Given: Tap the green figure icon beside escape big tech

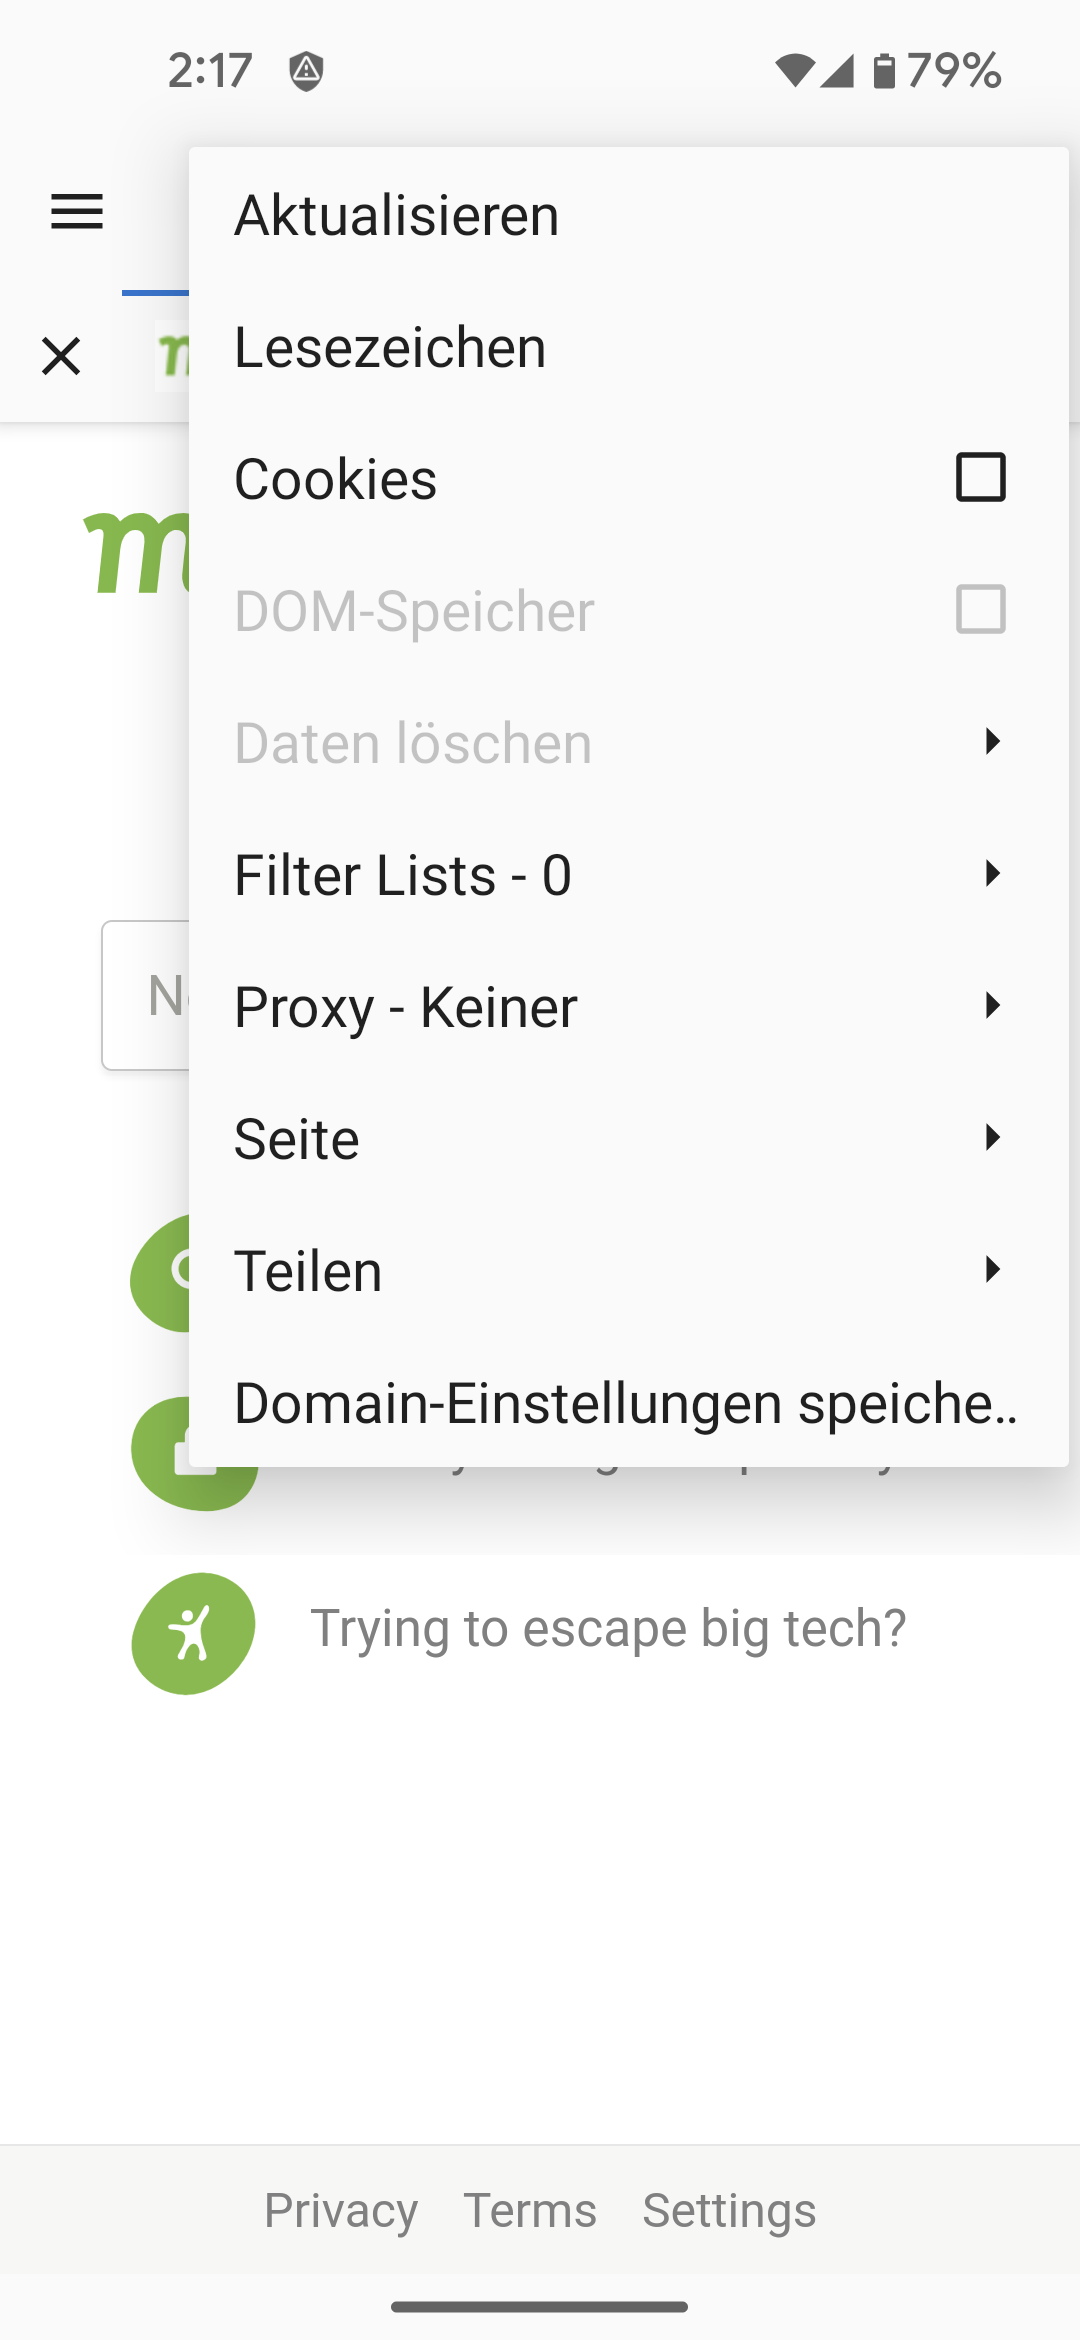Looking at the screenshot, I should 193,1632.
